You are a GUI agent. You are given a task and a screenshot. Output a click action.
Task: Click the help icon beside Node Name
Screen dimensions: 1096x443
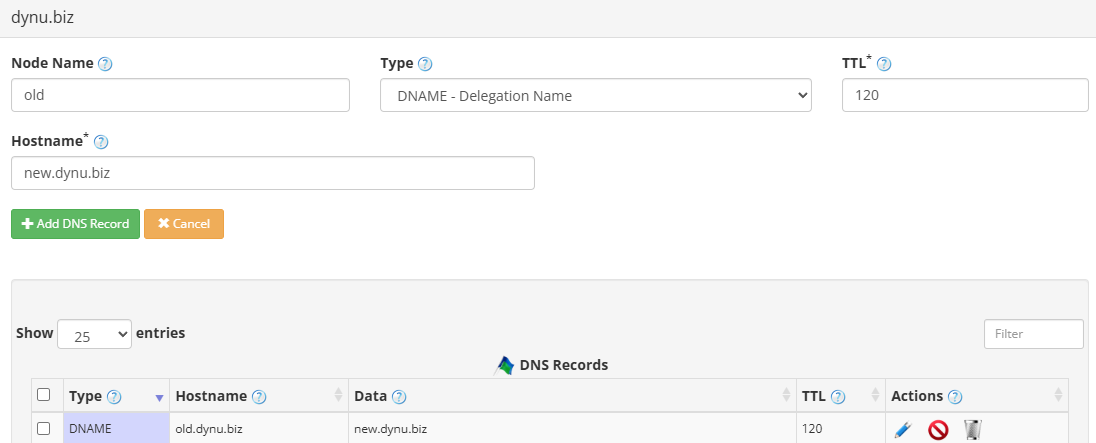[105, 64]
